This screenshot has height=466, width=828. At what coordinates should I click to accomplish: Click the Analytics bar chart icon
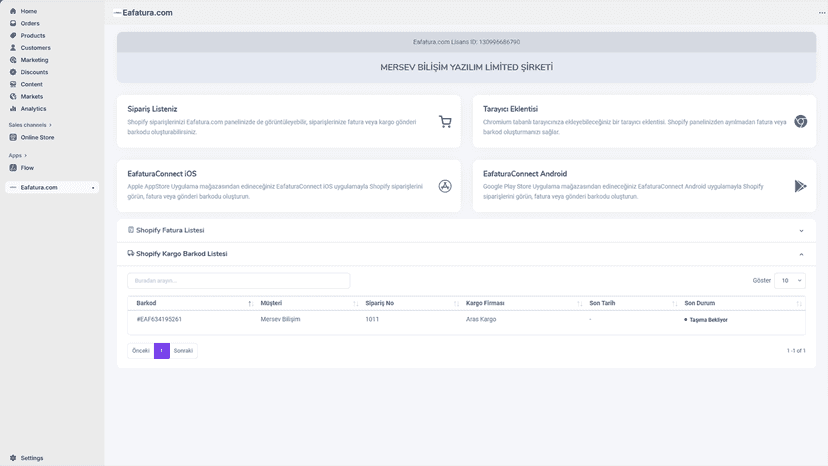13,108
